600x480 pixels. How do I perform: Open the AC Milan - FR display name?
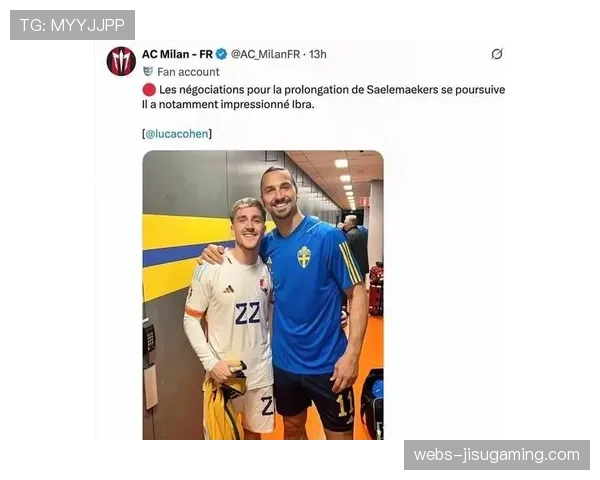(x=177, y=54)
